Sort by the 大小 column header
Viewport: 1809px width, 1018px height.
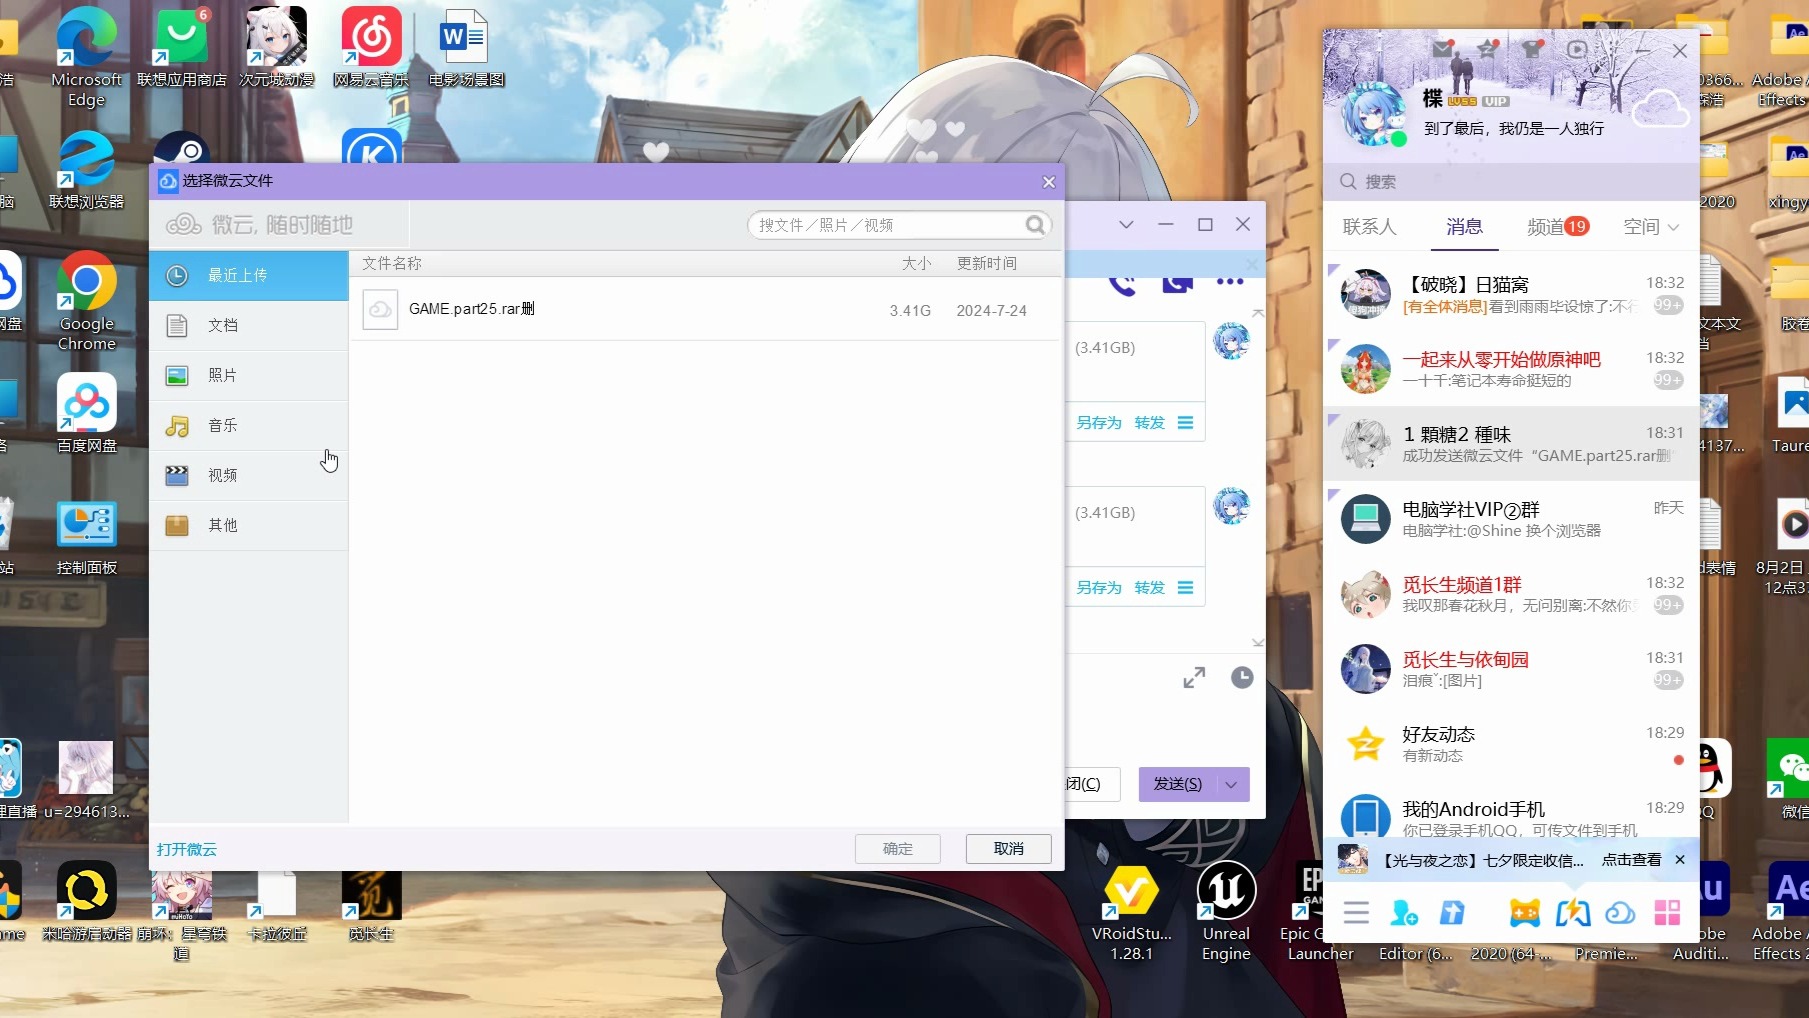pyautogui.click(x=916, y=263)
